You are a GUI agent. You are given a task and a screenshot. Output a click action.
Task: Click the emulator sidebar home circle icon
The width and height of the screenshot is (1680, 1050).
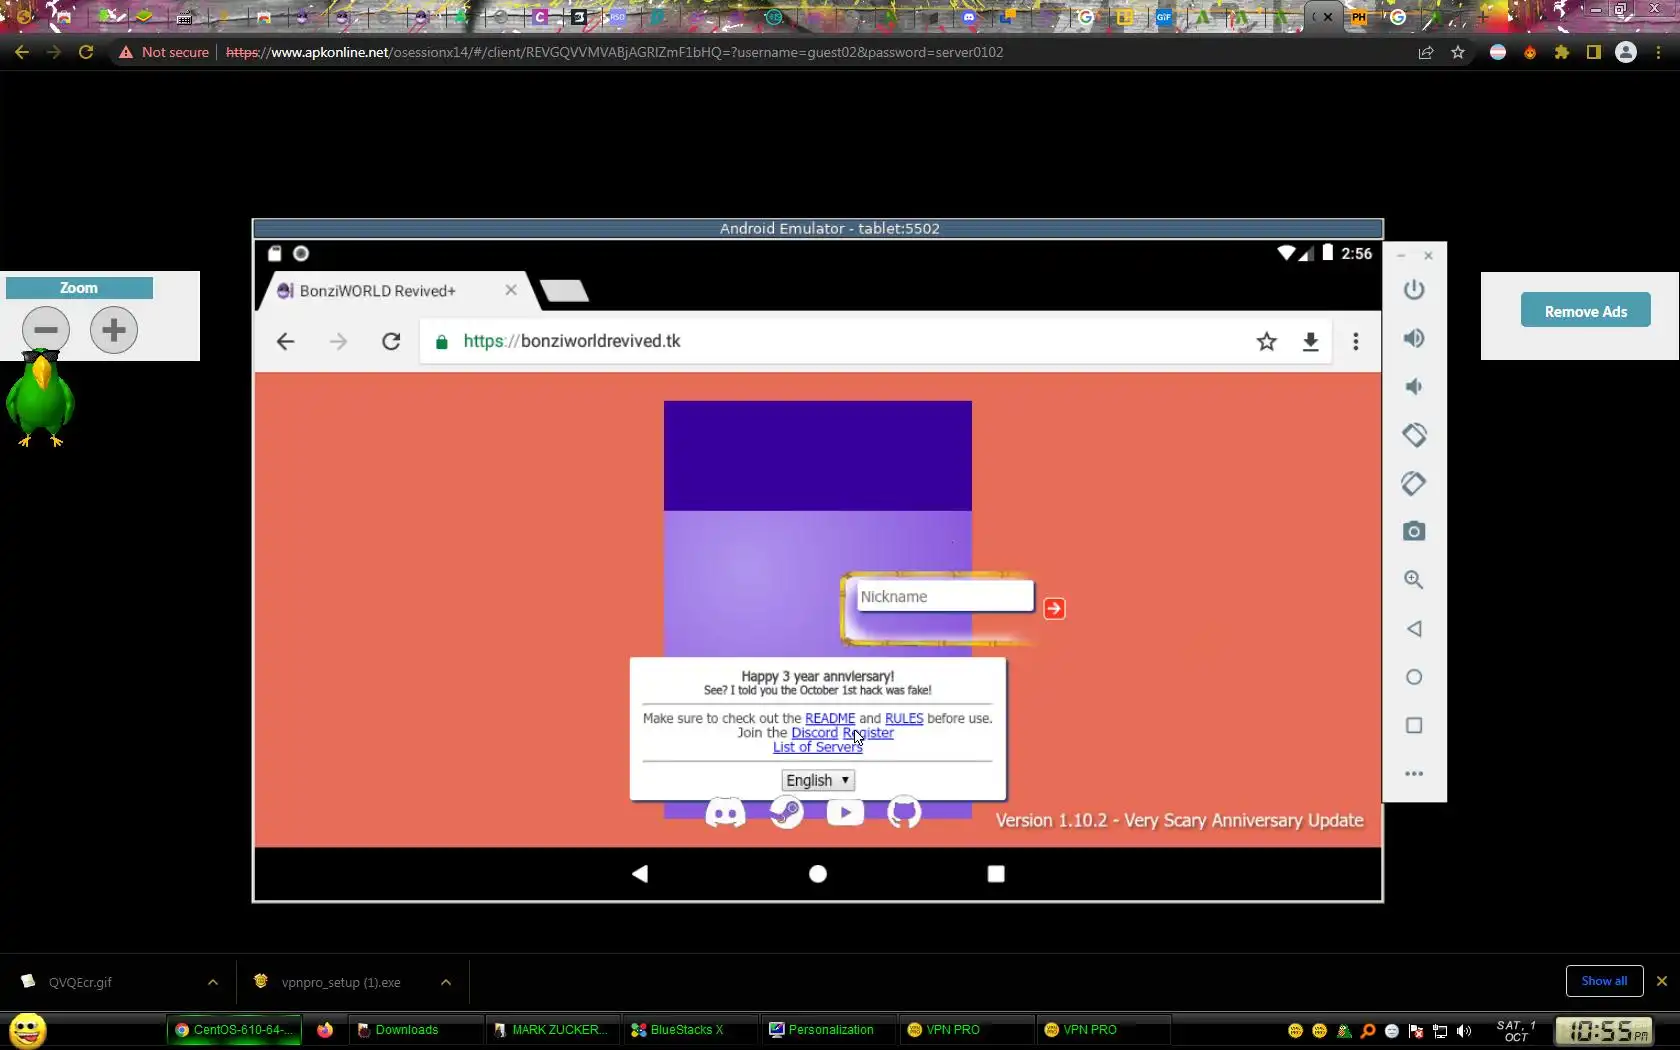click(x=1414, y=677)
